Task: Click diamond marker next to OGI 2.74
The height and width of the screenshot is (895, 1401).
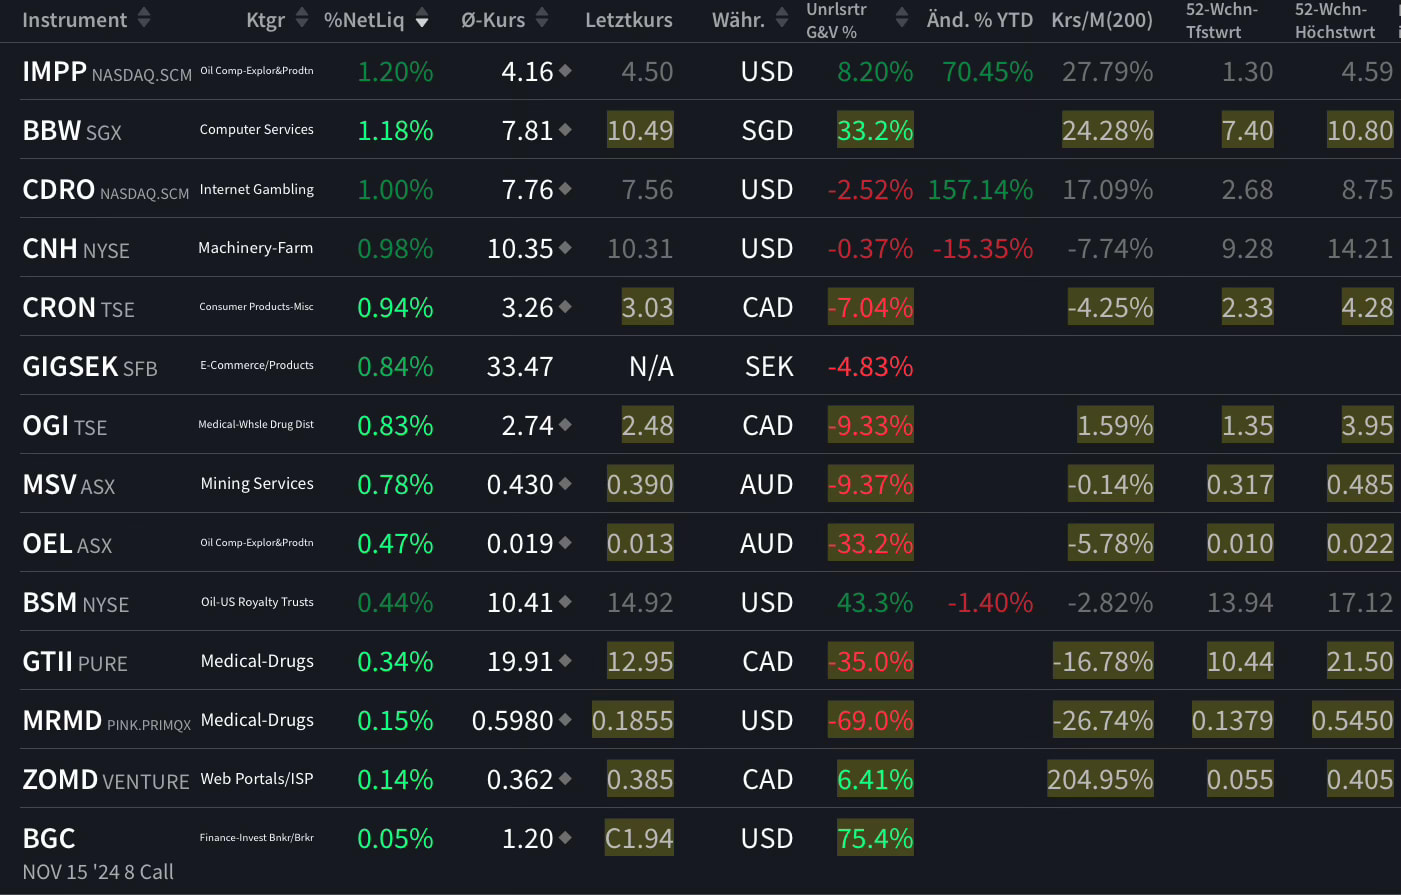Action: click(x=565, y=425)
